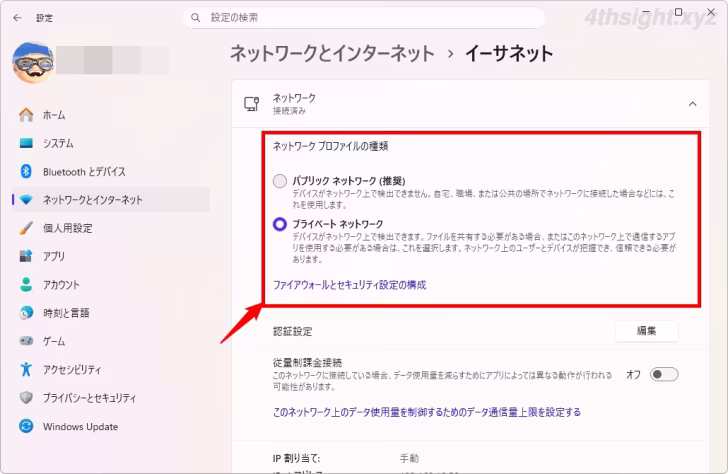Click the アカウント person icon
Screen dimensions: 728x474
pyautogui.click(x=26, y=284)
